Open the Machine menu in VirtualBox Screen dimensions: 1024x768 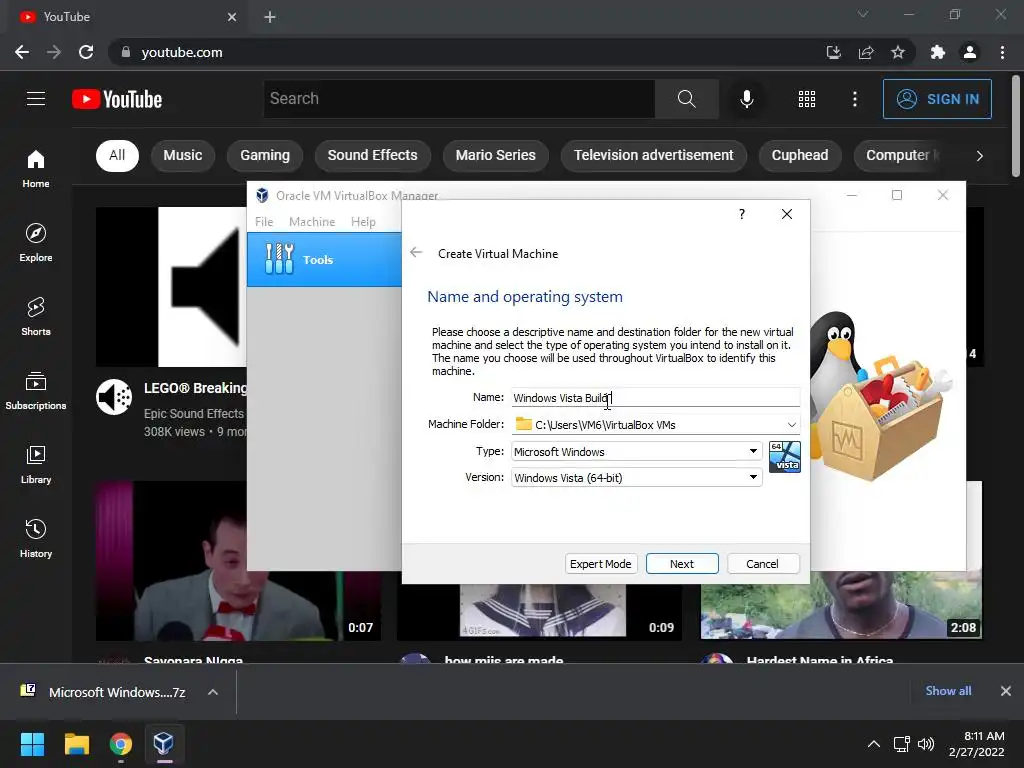click(312, 221)
